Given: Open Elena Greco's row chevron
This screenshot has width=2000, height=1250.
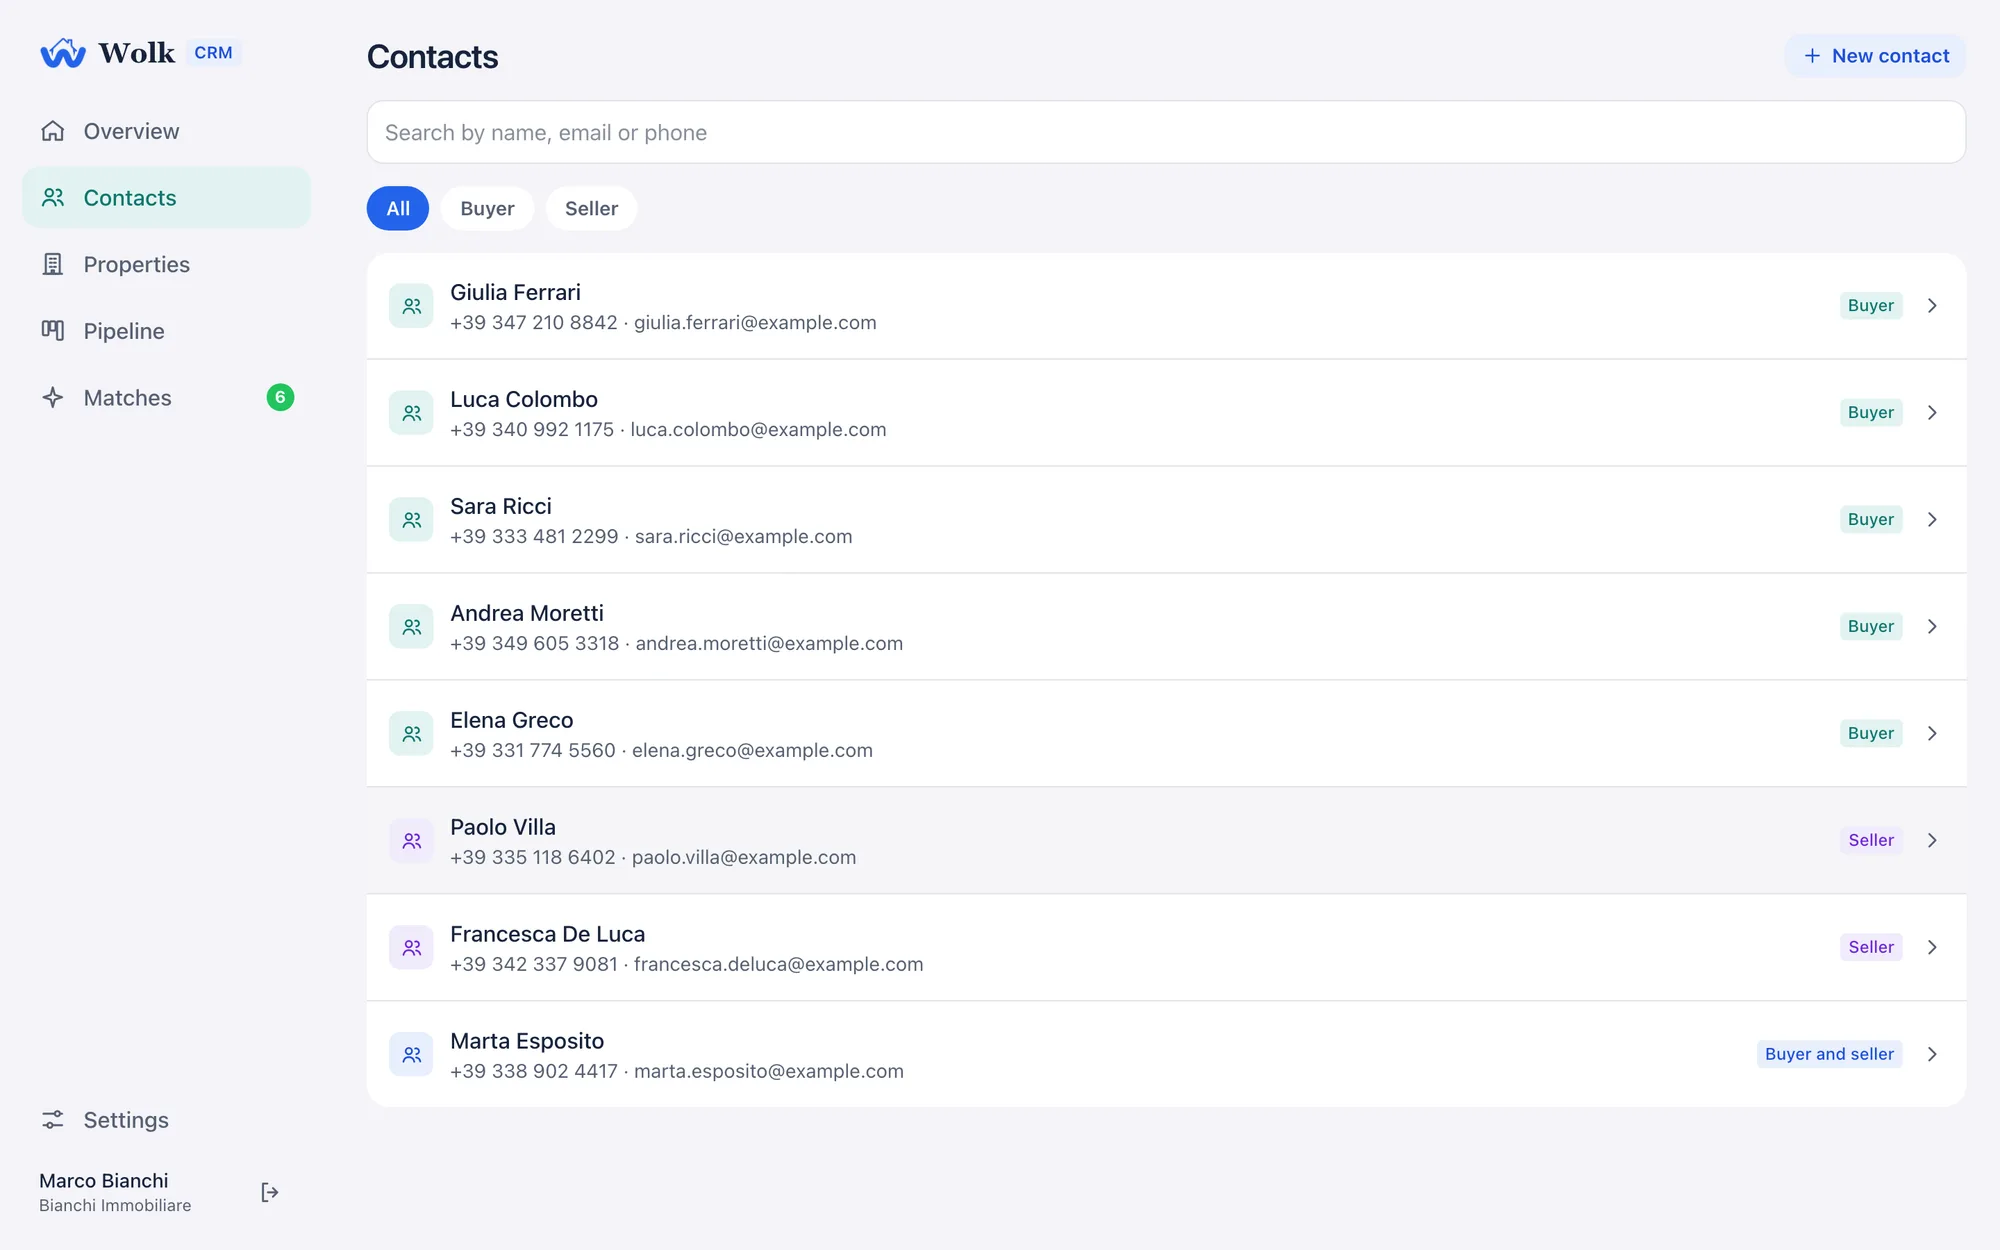Looking at the screenshot, I should click(1932, 734).
